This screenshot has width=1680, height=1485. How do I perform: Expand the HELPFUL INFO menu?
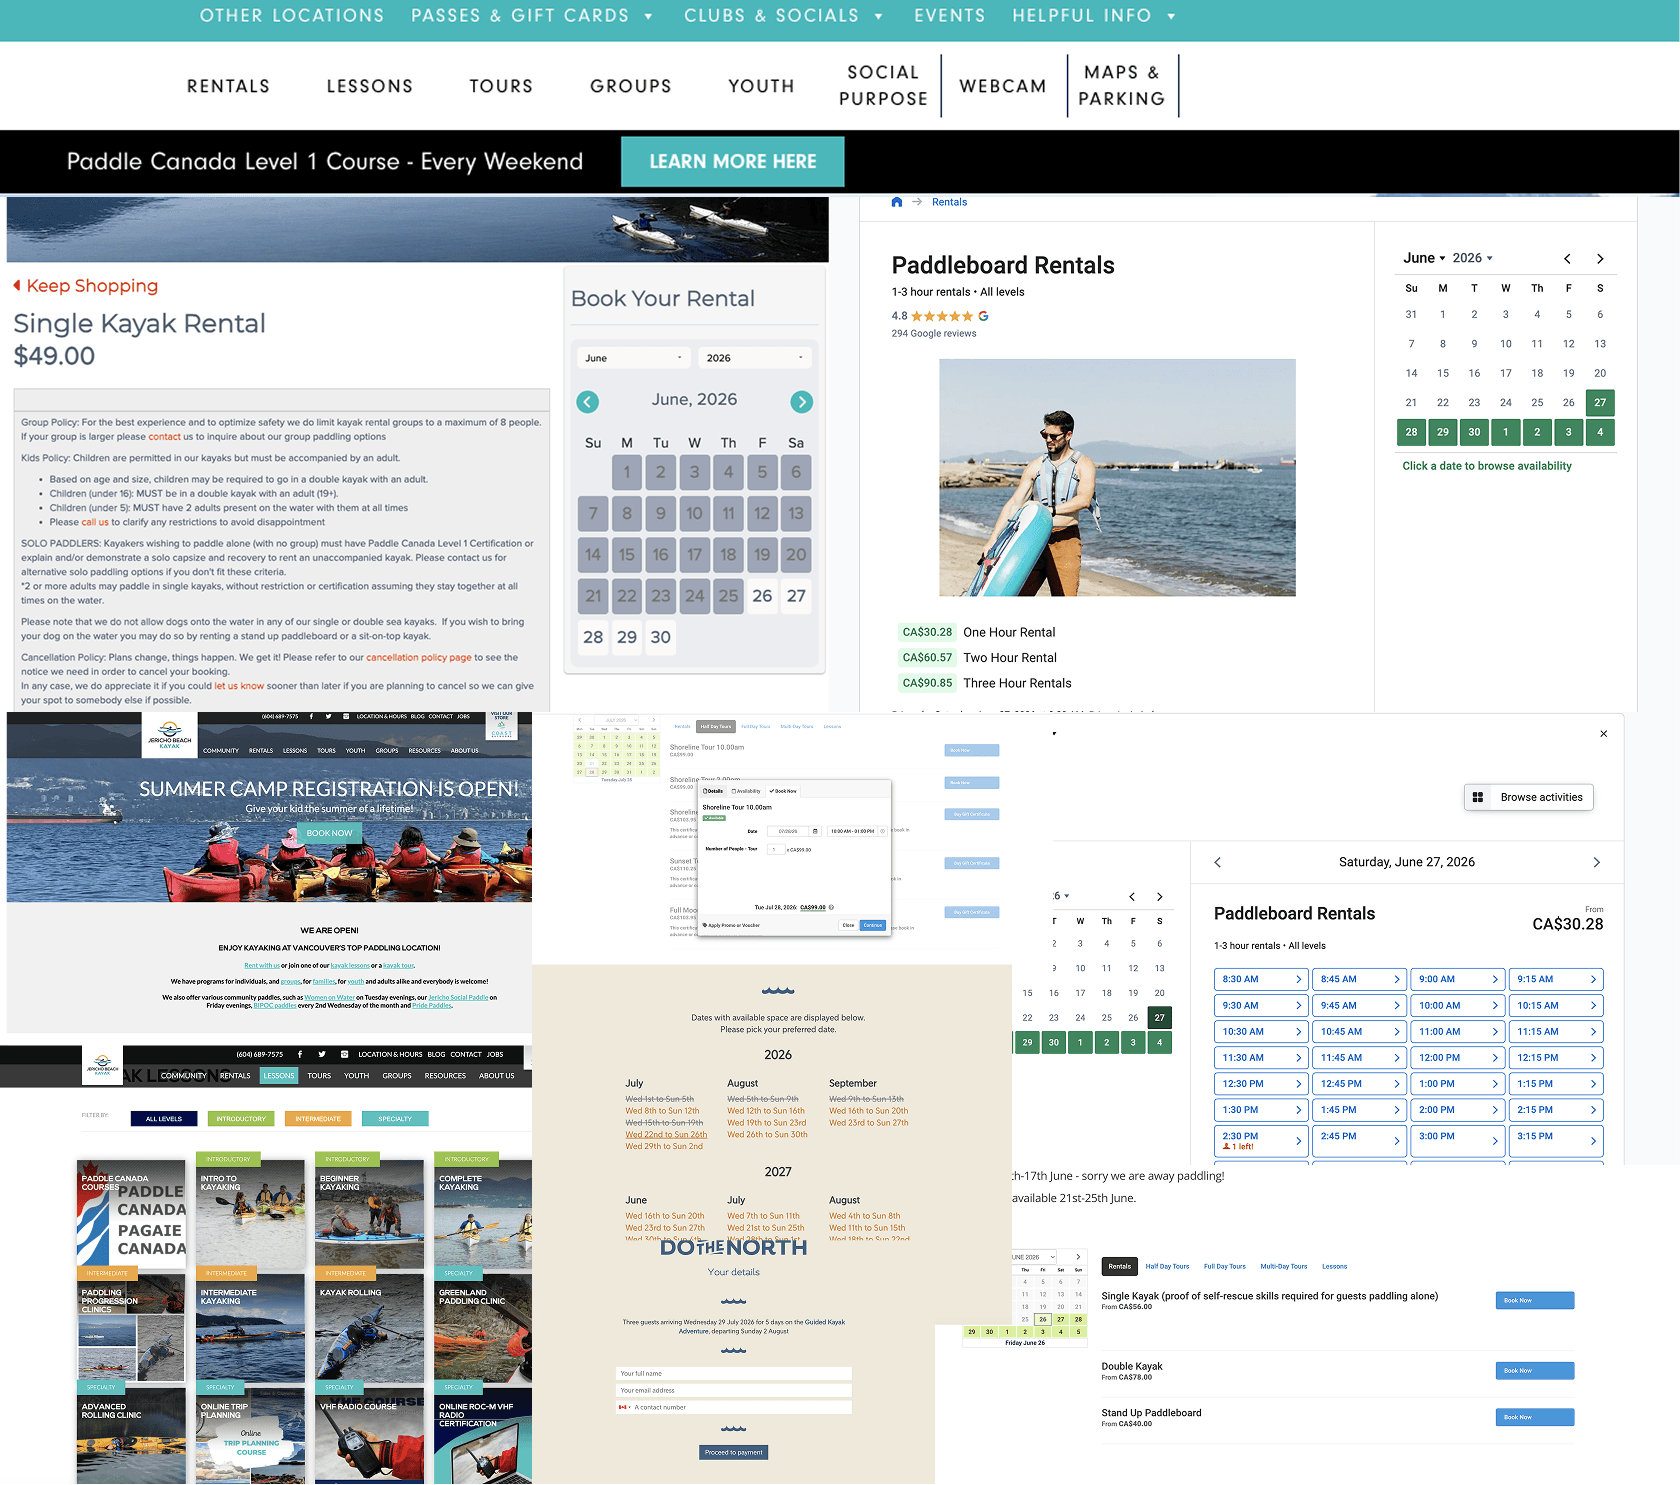[1094, 16]
